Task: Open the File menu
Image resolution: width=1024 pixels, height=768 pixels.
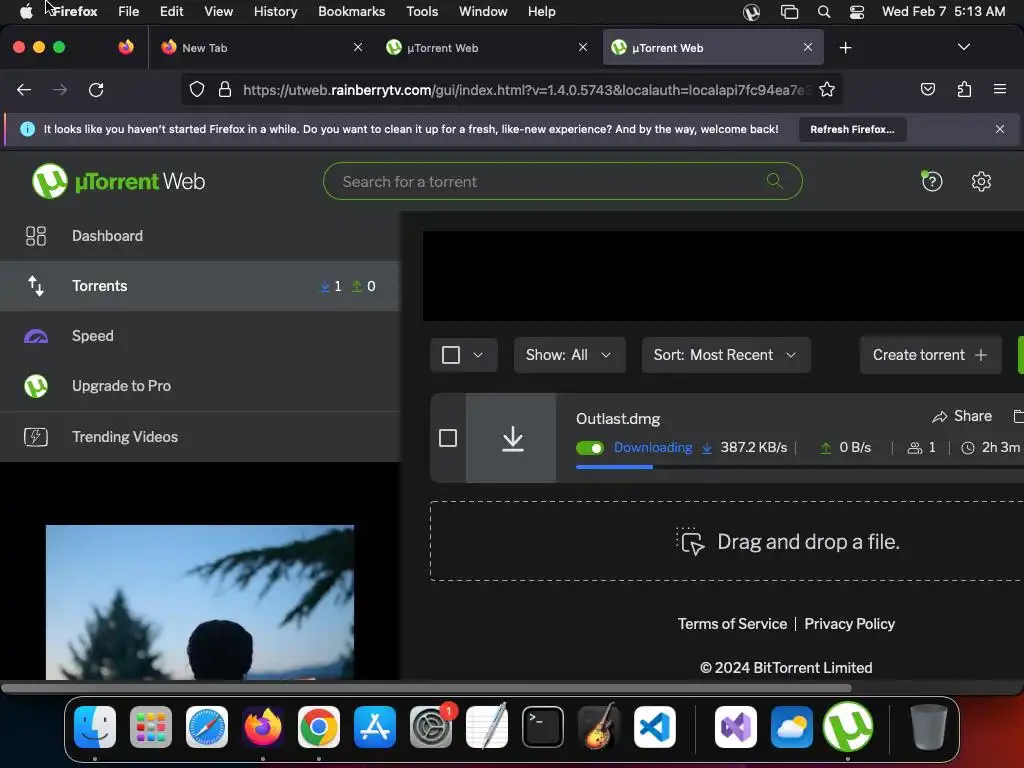Action: (x=128, y=11)
